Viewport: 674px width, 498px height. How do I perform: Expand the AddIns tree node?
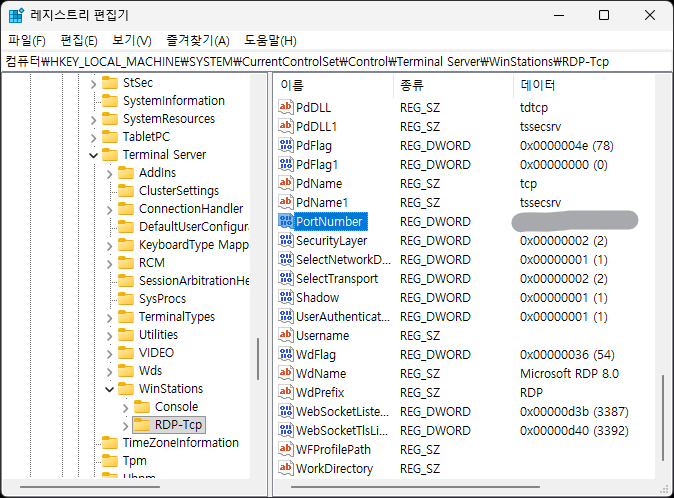[x=109, y=173]
